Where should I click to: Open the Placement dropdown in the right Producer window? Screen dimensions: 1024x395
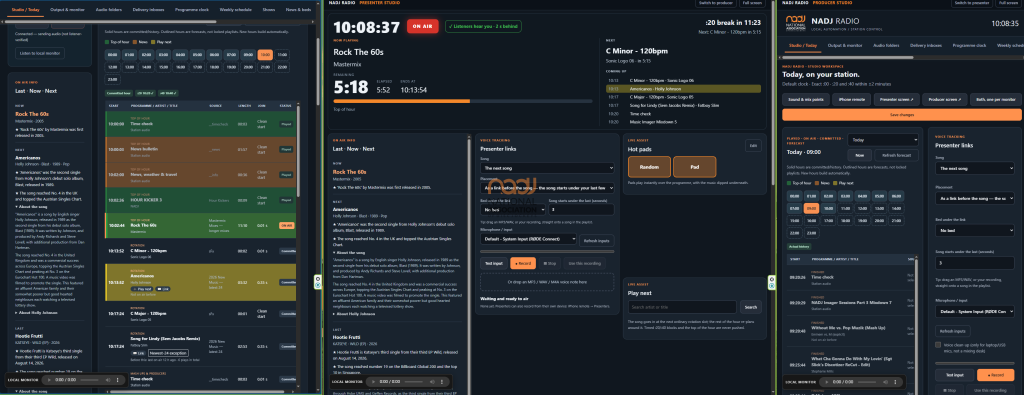[x=975, y=198]
